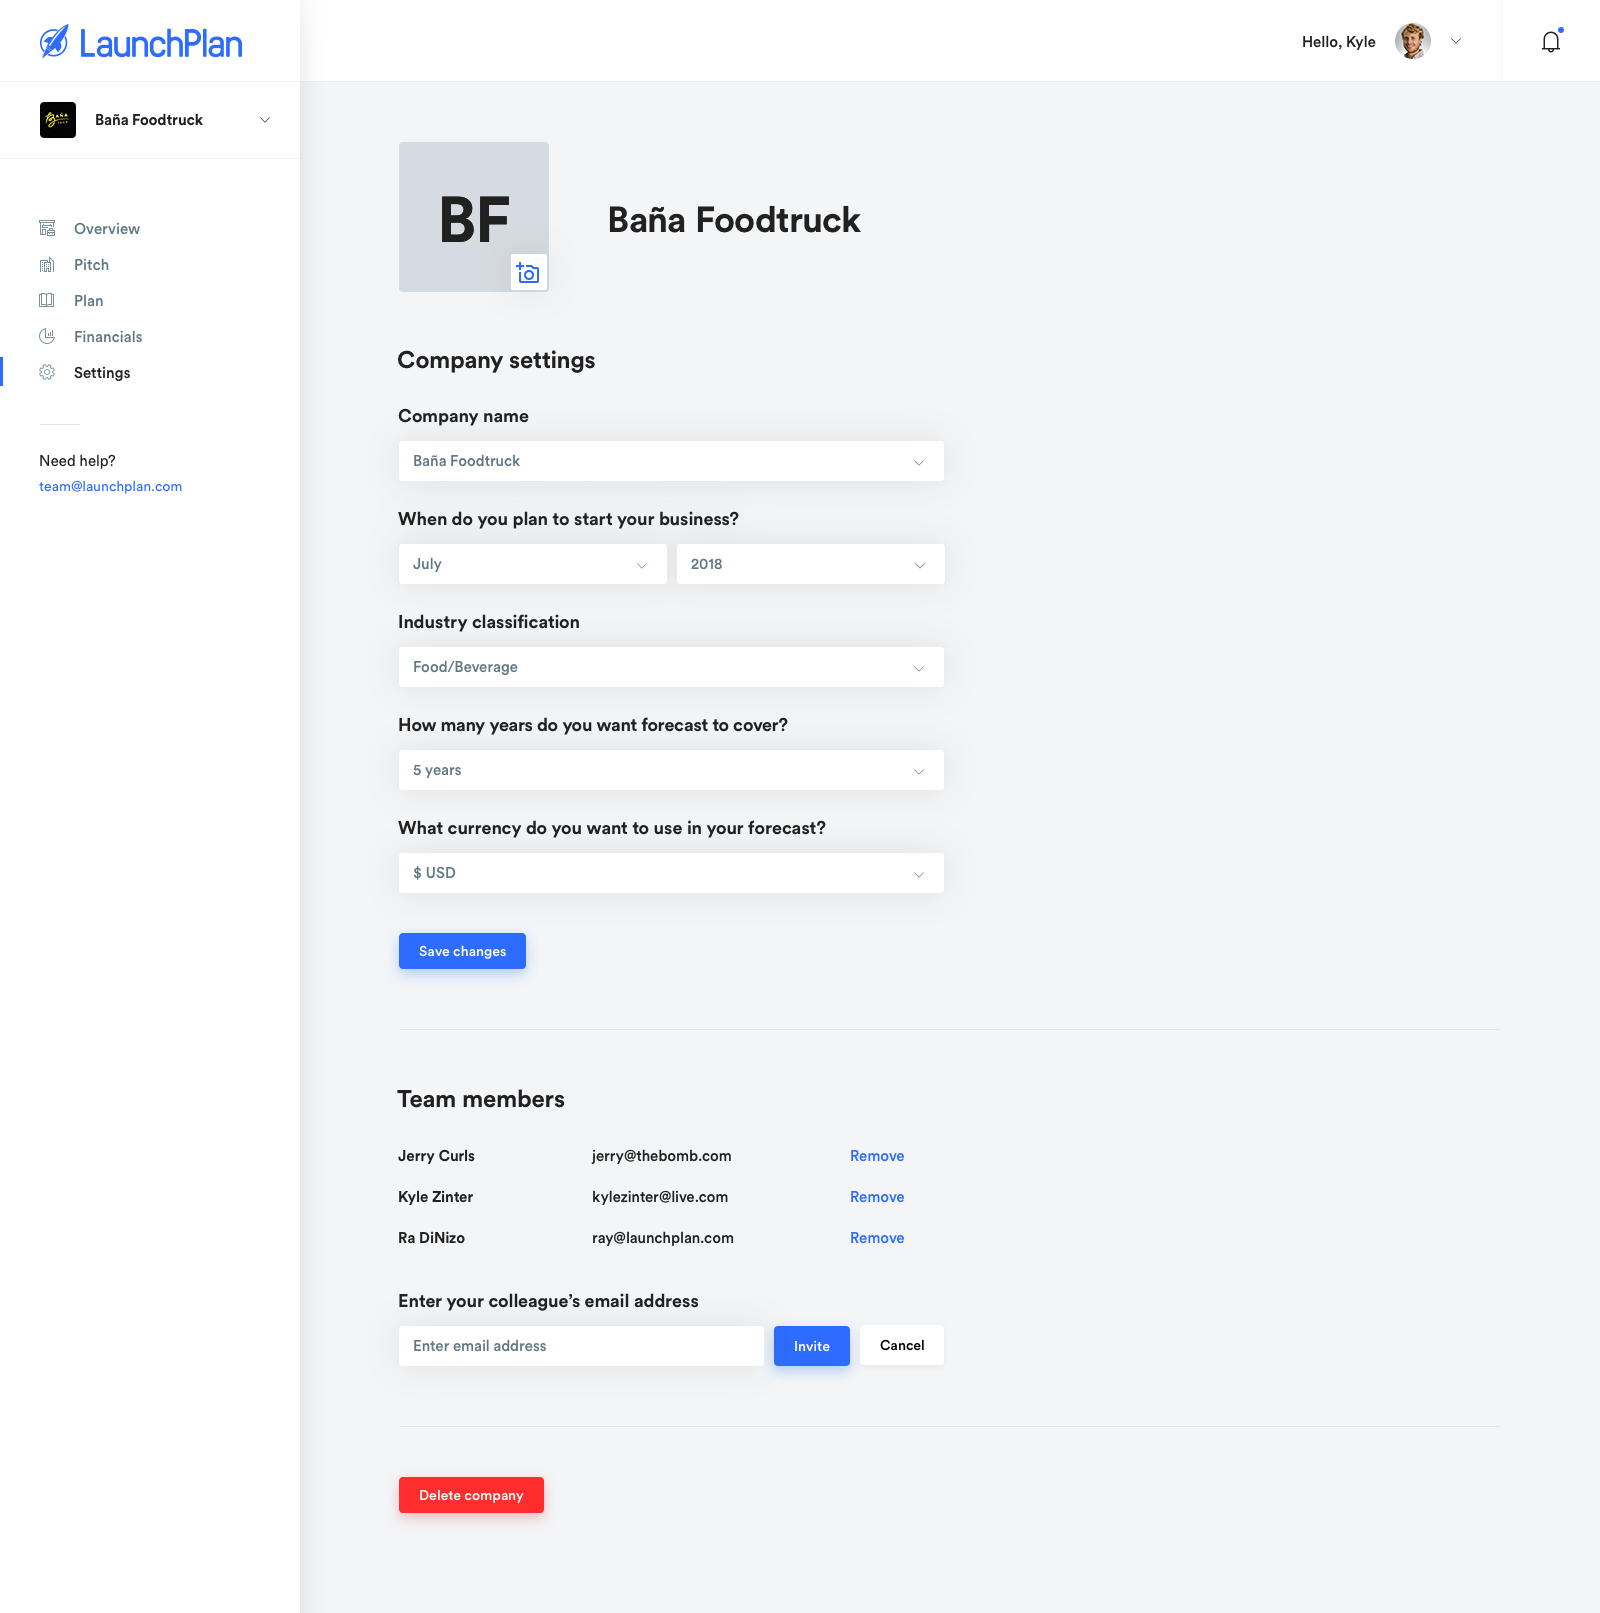Click the Pitch sidebar icon
This screenshot has width=1600, height=1613.
(47, 265)
